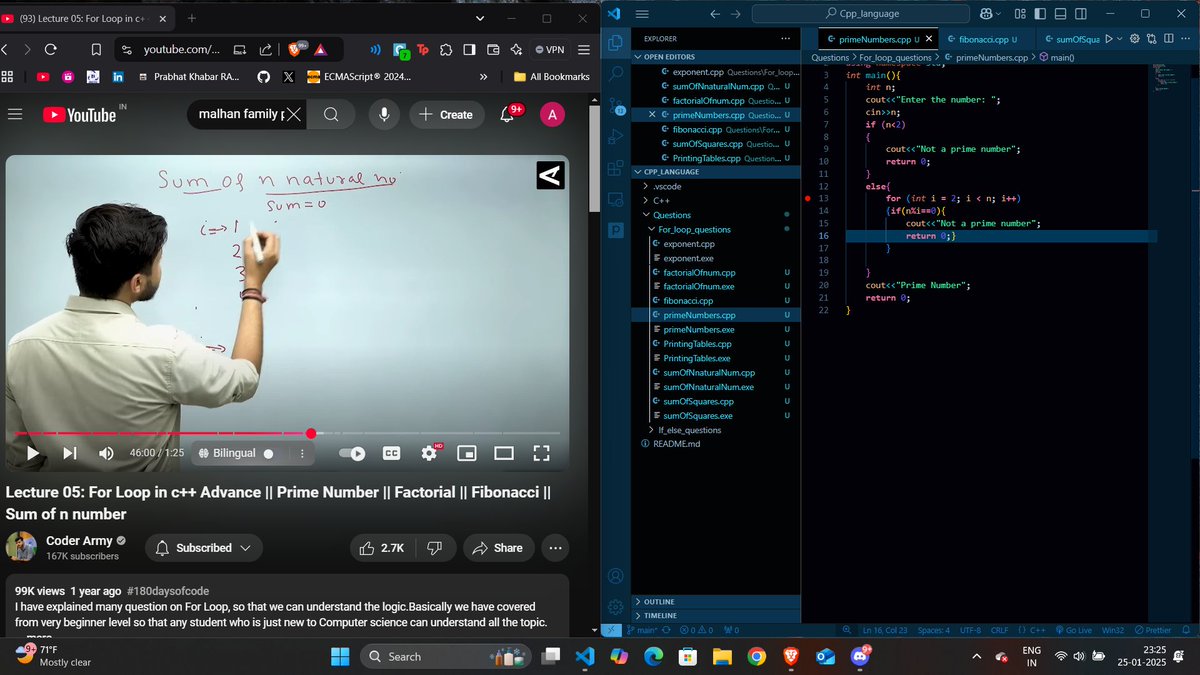1200x675 pixels.
Task: Open VS Code settings via the gear icon
Action: pos(615,606)
